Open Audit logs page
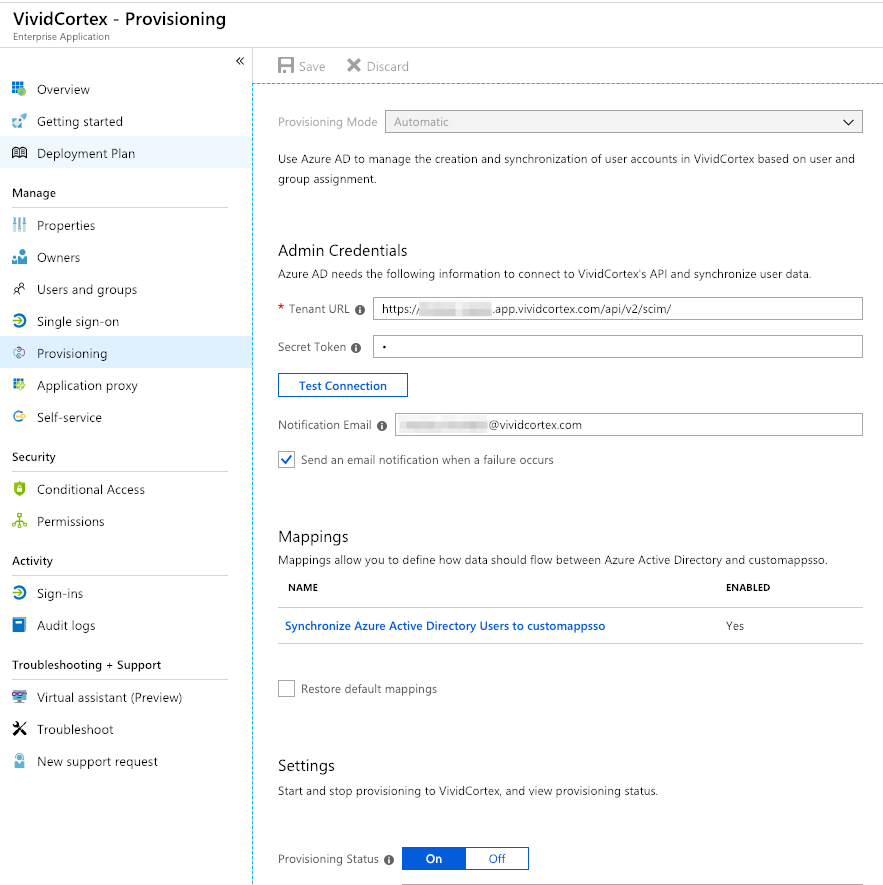 [66, 625]
